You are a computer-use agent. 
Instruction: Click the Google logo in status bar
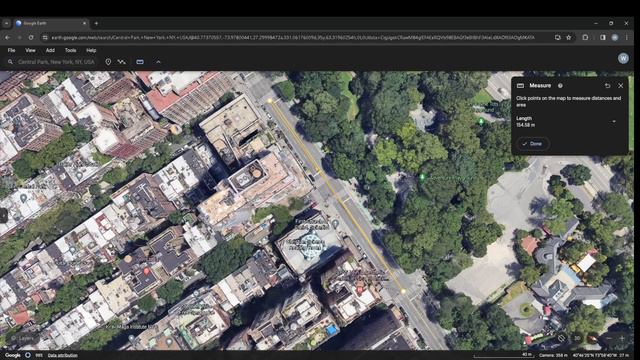[x=13, y=355]
